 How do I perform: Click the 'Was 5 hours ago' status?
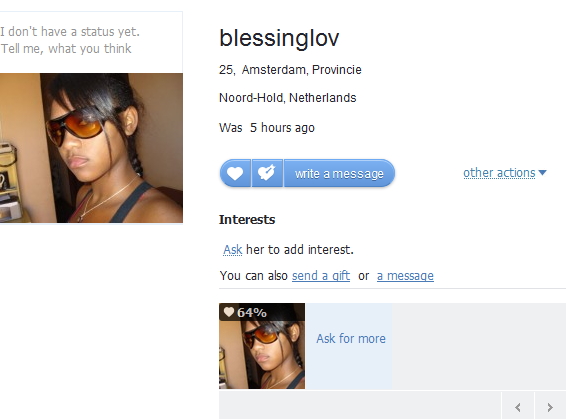pos(267,127)
